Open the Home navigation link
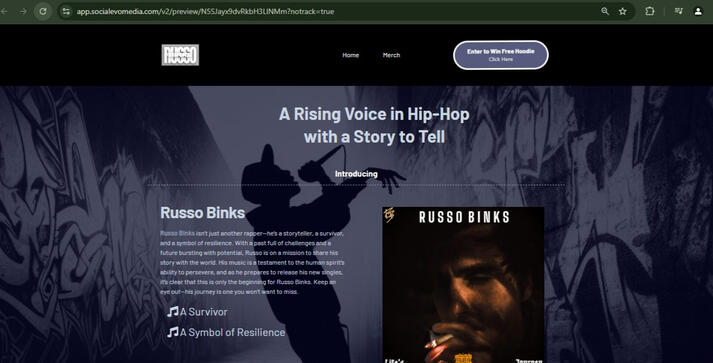 coord(351,55)
